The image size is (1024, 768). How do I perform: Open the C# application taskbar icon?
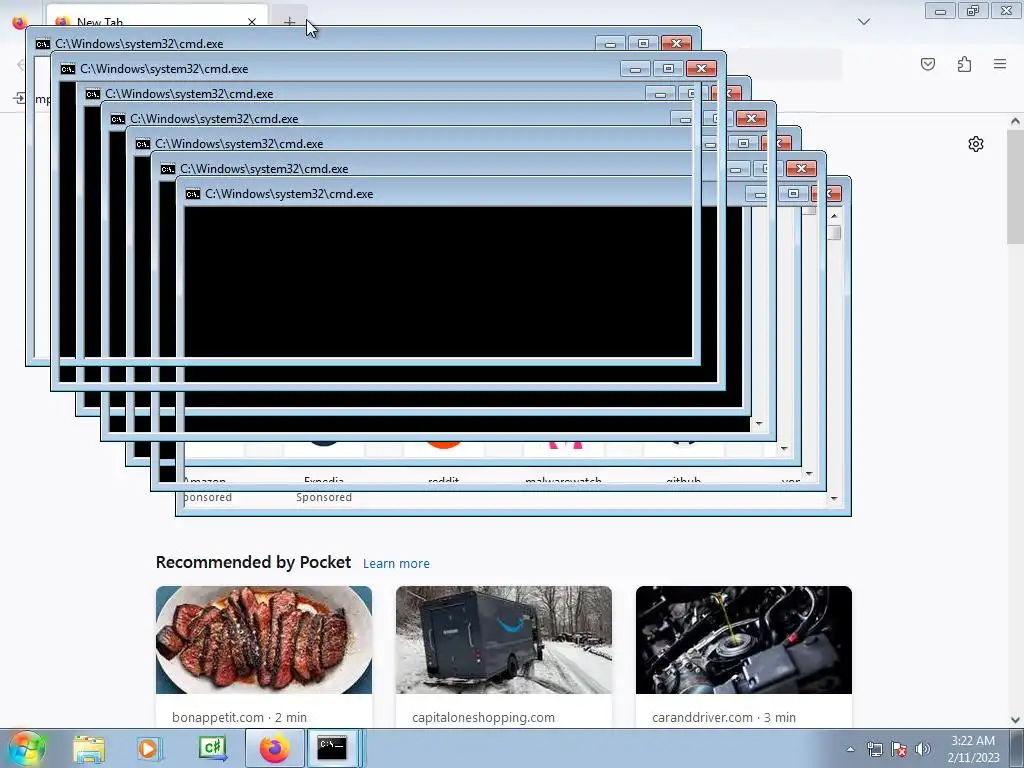(212, 748)
